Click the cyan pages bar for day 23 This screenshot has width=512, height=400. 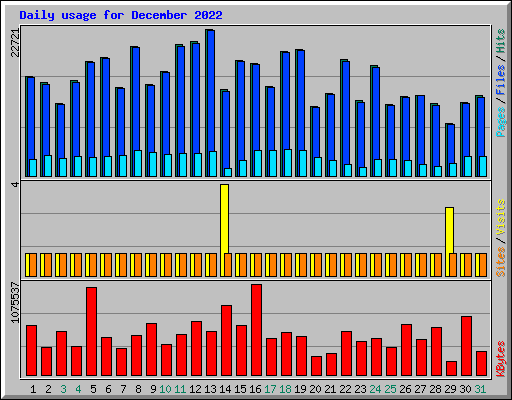pyautogui.click(x=363, y=172)
